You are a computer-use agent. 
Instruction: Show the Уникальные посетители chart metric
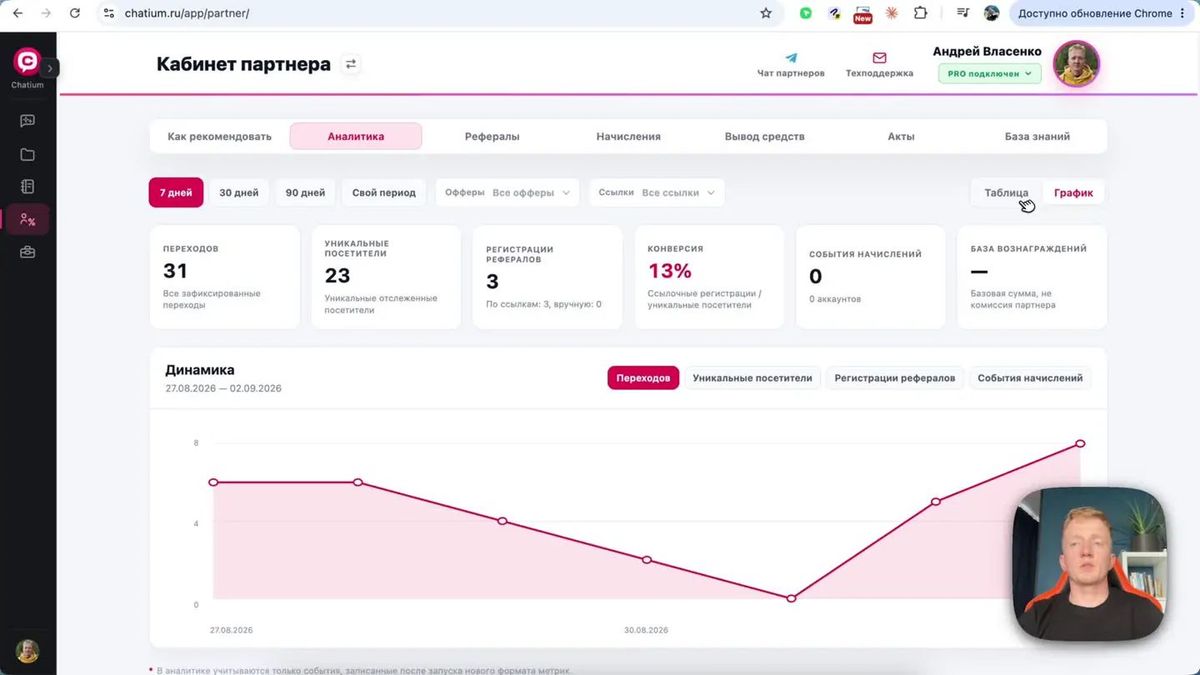click(x=752, y=378)
